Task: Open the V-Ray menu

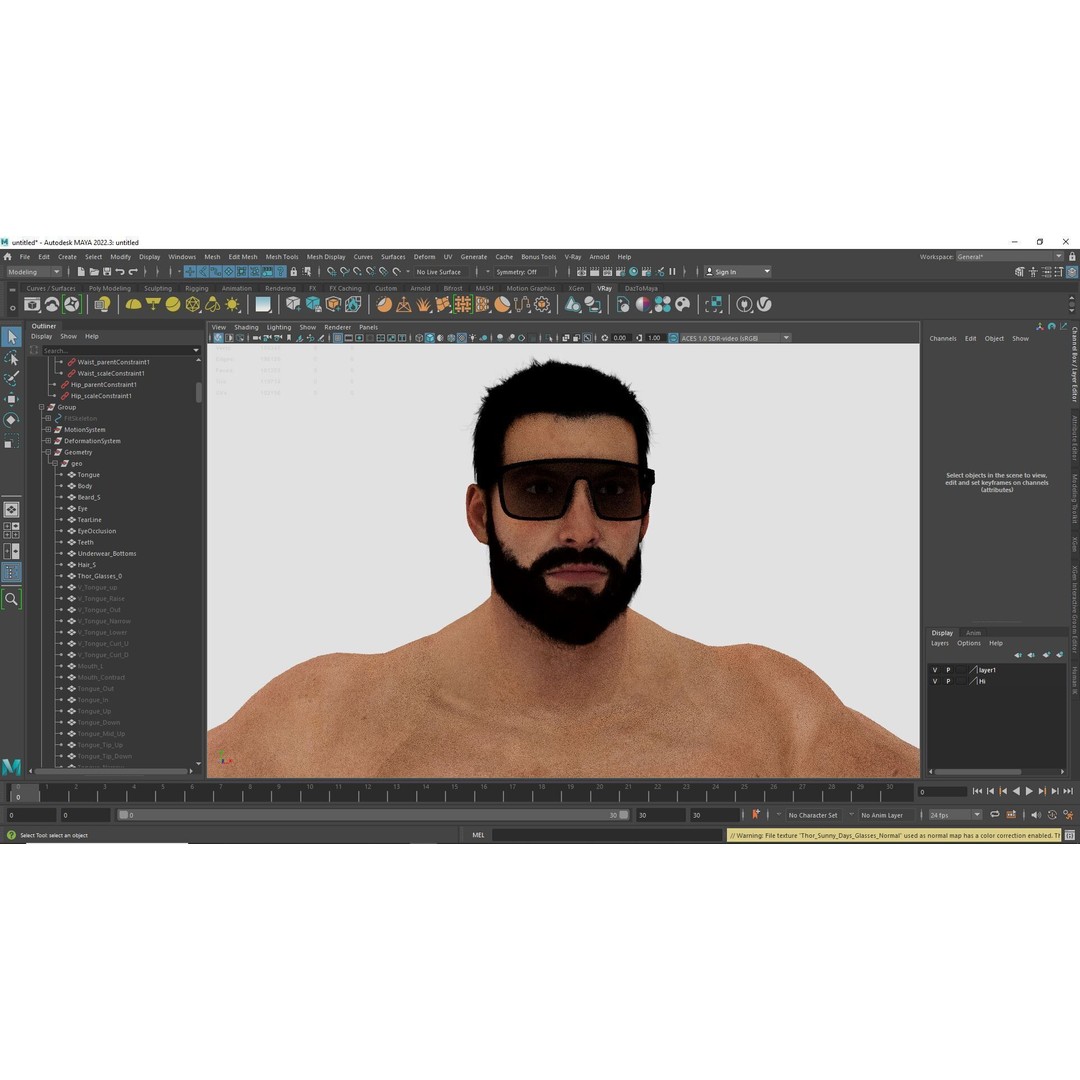Action: point(572,257)
